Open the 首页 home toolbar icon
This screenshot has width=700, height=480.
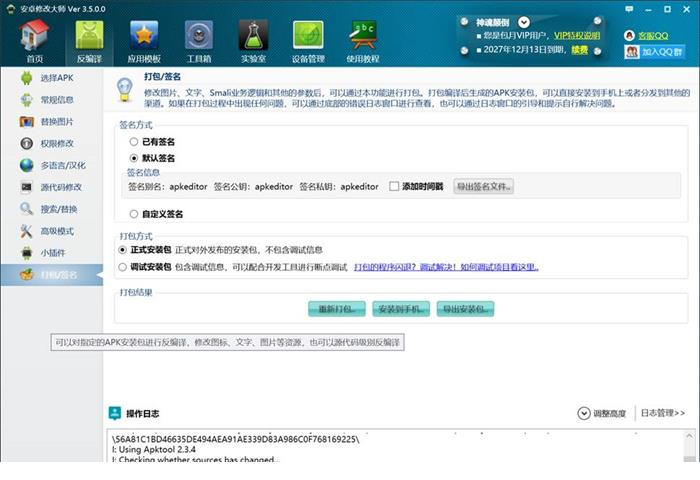click(35, 40)
